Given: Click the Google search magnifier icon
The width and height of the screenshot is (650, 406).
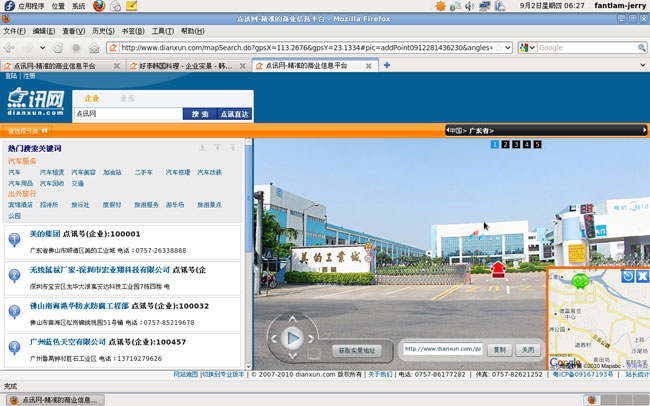Looking at the screenshot, I should [x=641, y=48].
